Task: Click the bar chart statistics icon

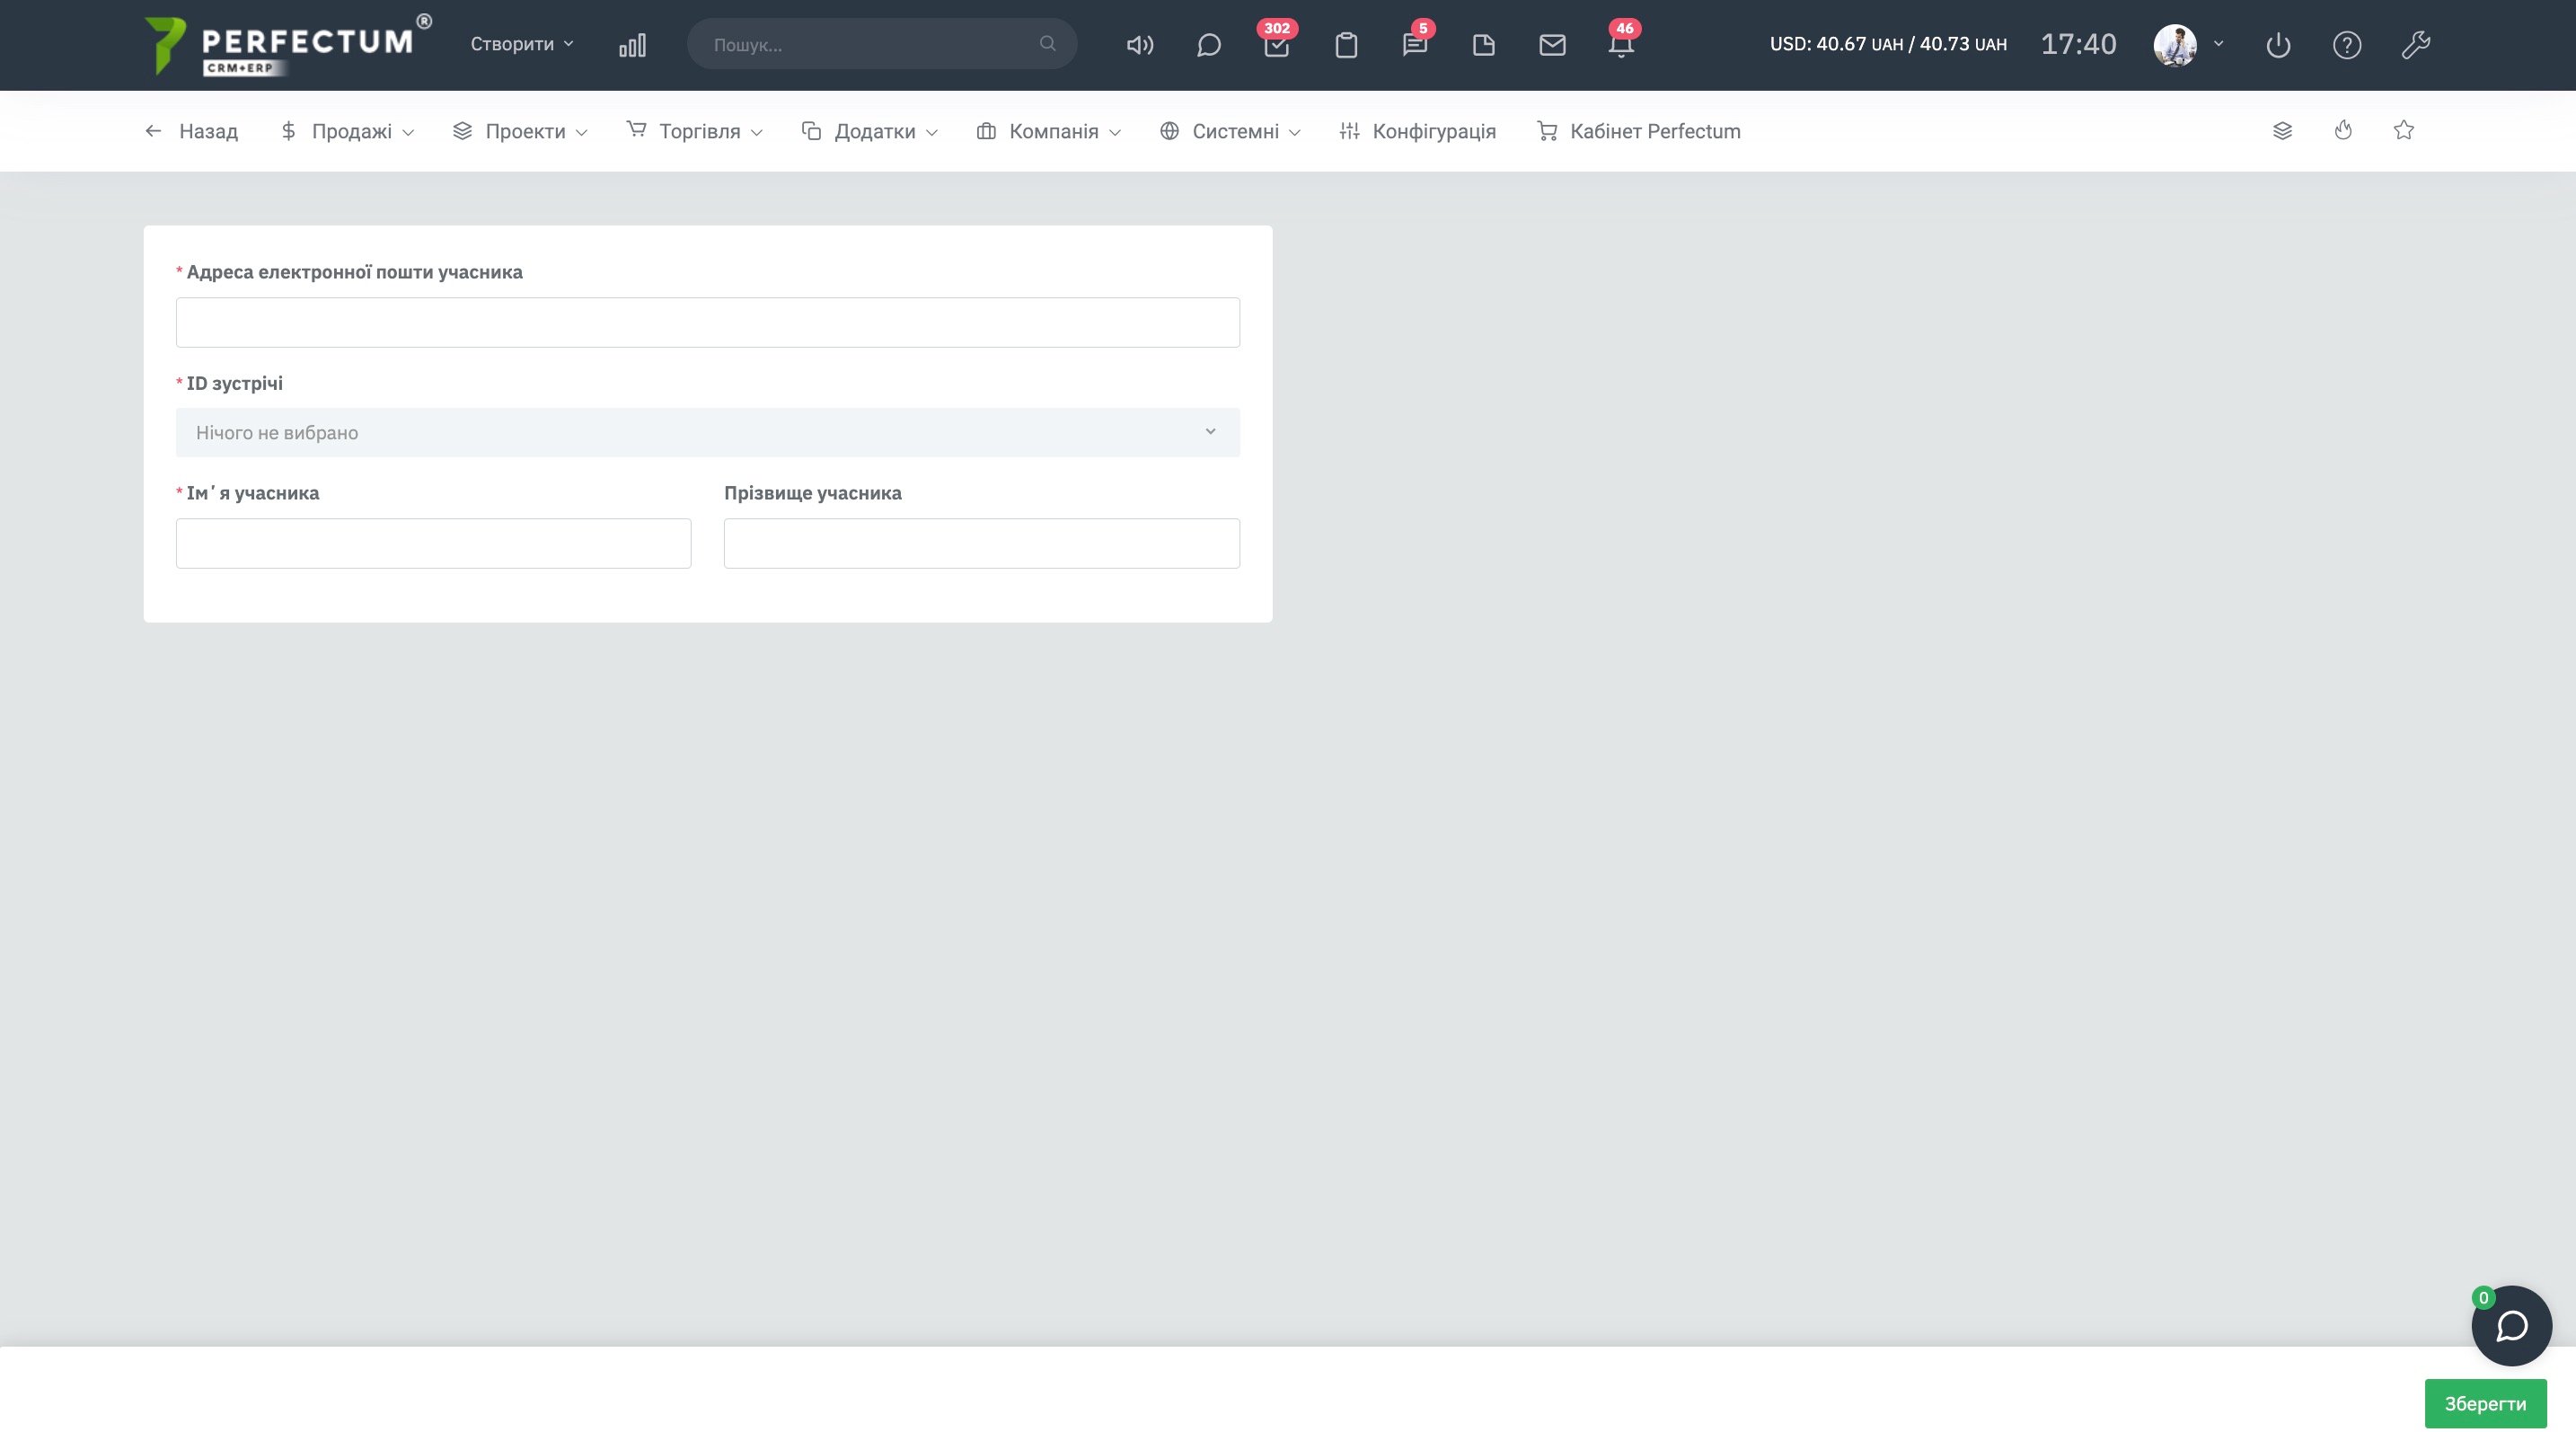Action: click(632, 45)
